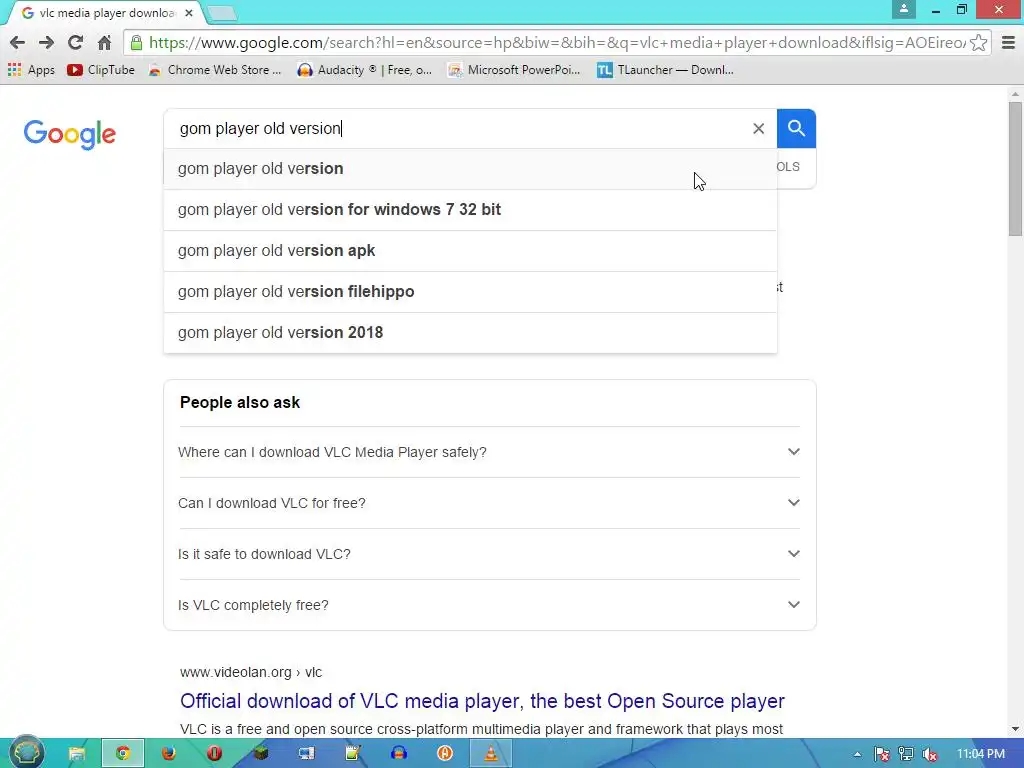
Task: Open 'Official download of VLC media player' link
Action: [482, 701]
